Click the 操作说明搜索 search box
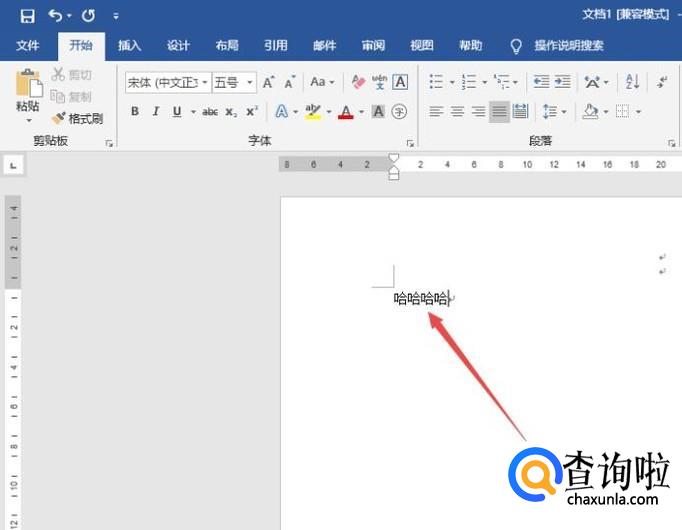This screenshot has width=682, height=530. point(568,45)
